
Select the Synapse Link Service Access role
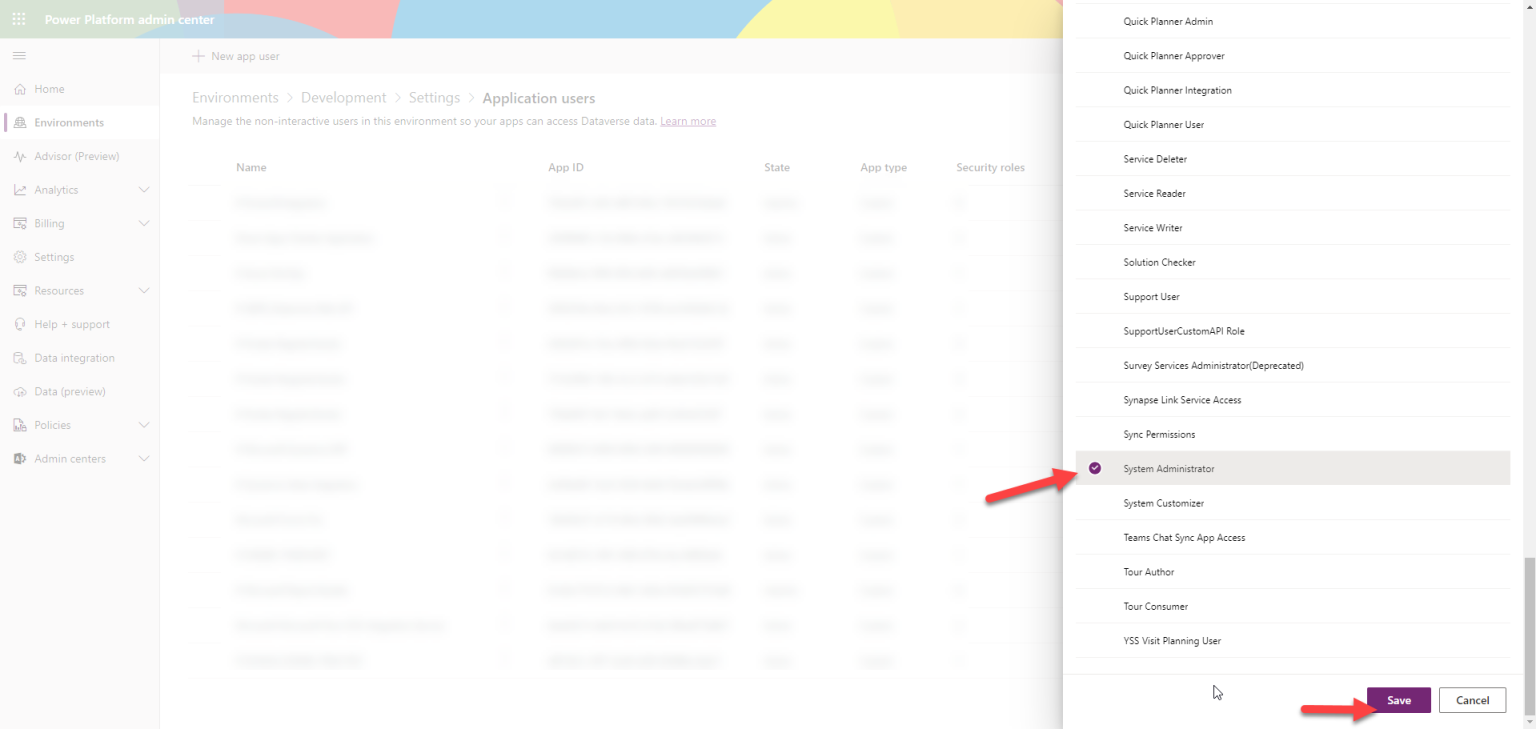(x=1293, y=400)
